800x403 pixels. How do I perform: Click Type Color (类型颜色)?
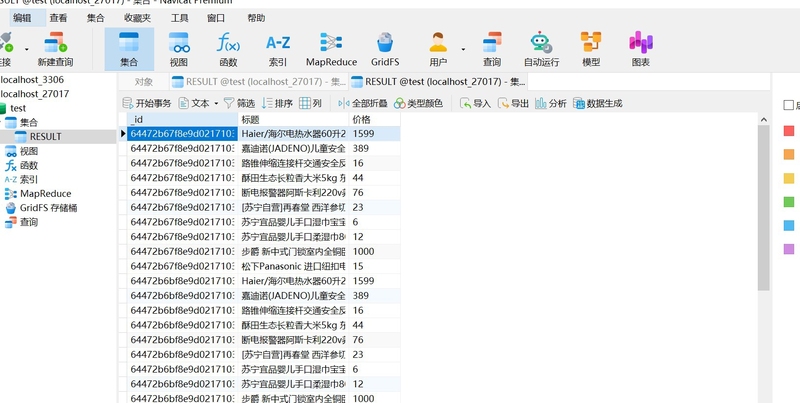tap(418, 104)
